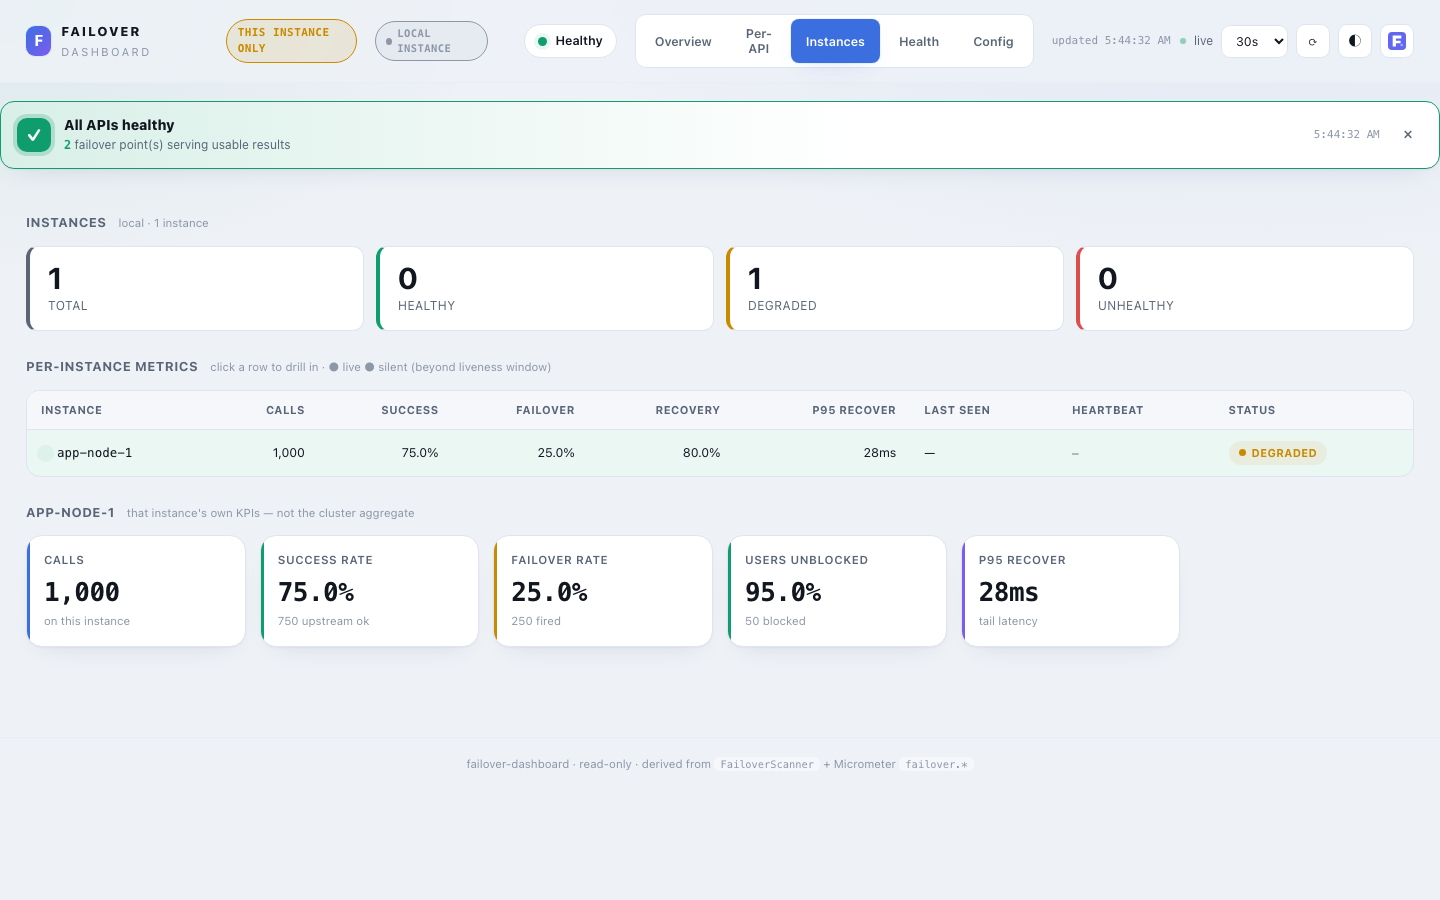Click the FAILOVER column header
Image resolution: width=1440 pixels, height=900 pixels.
point(545,410)
